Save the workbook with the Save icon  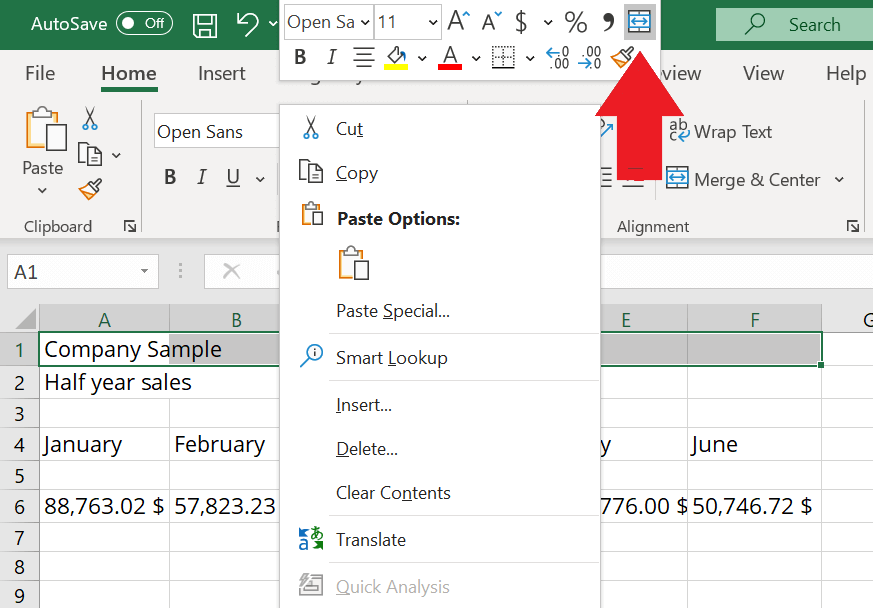(205, 23)
